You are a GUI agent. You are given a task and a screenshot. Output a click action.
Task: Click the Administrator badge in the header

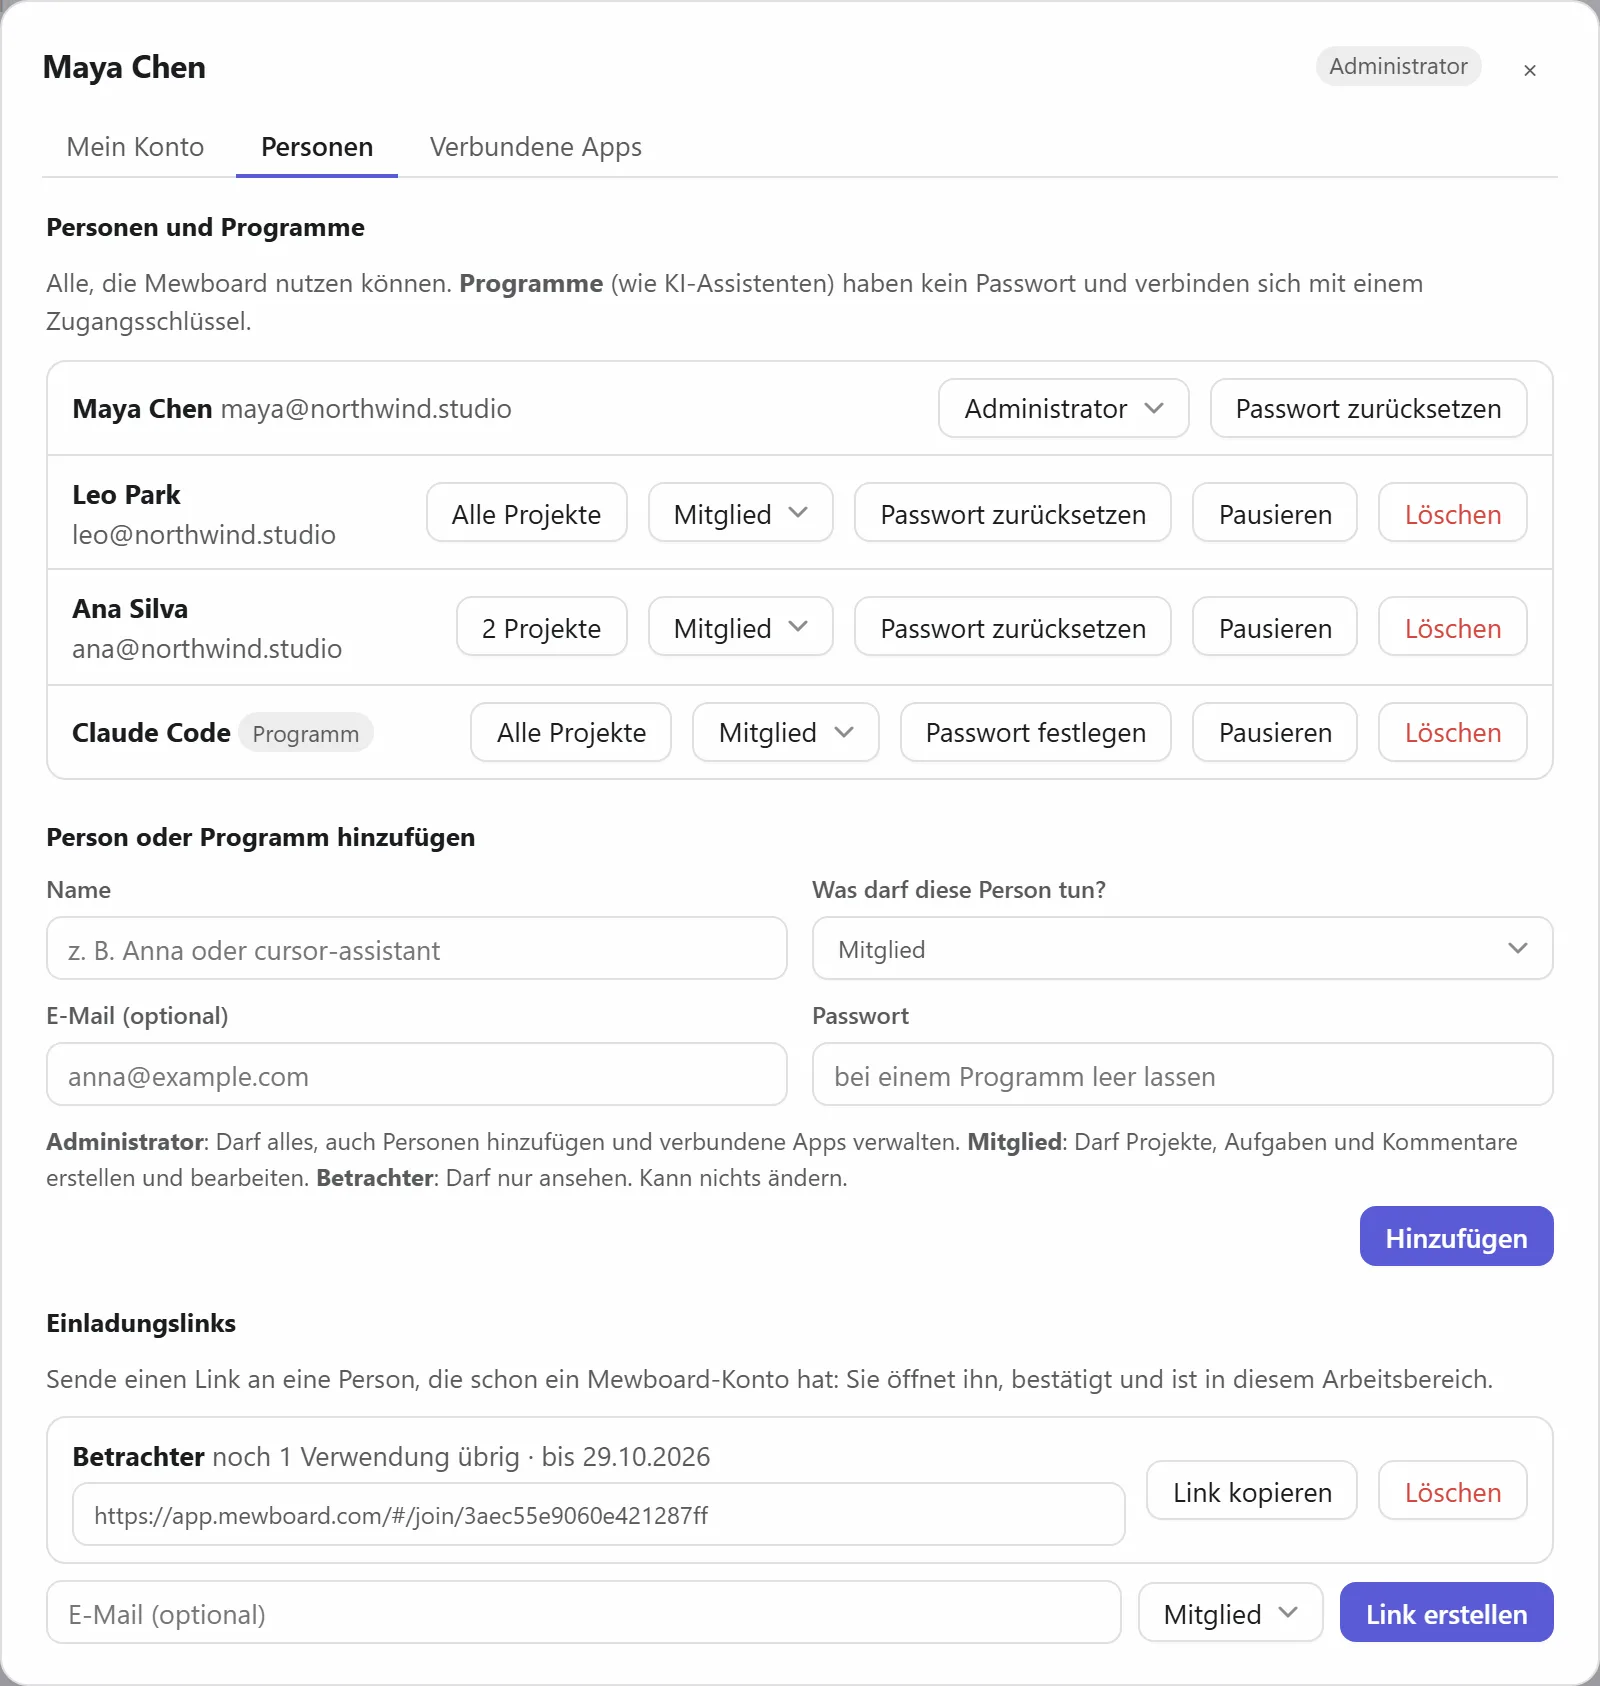coord(1398,66)
